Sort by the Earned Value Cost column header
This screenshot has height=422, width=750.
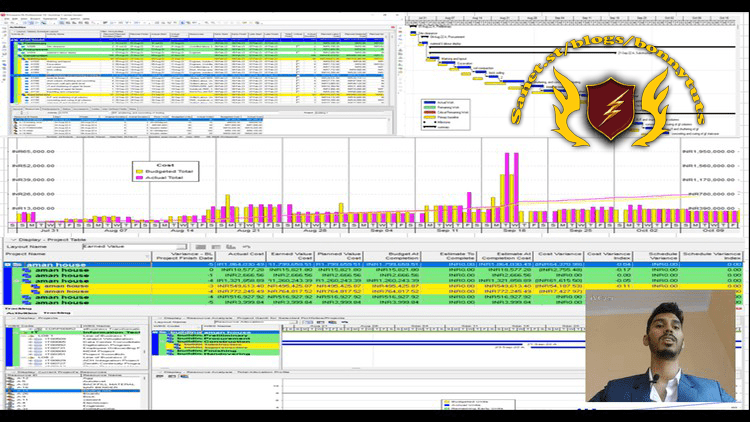tap(290, 256)
